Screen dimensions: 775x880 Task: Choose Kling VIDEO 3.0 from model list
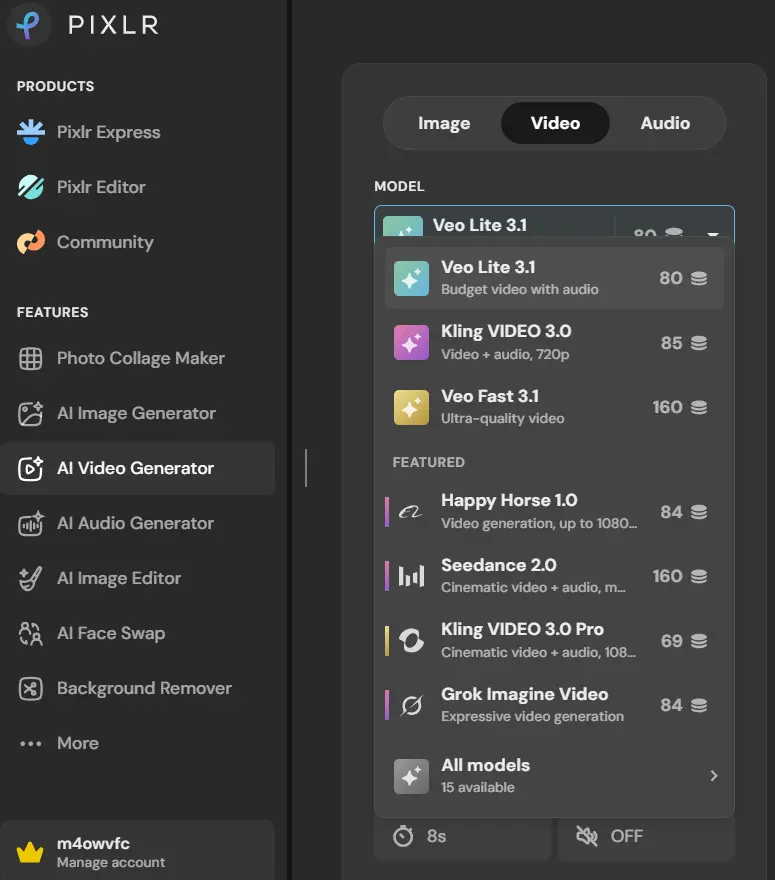pos(554,342)
